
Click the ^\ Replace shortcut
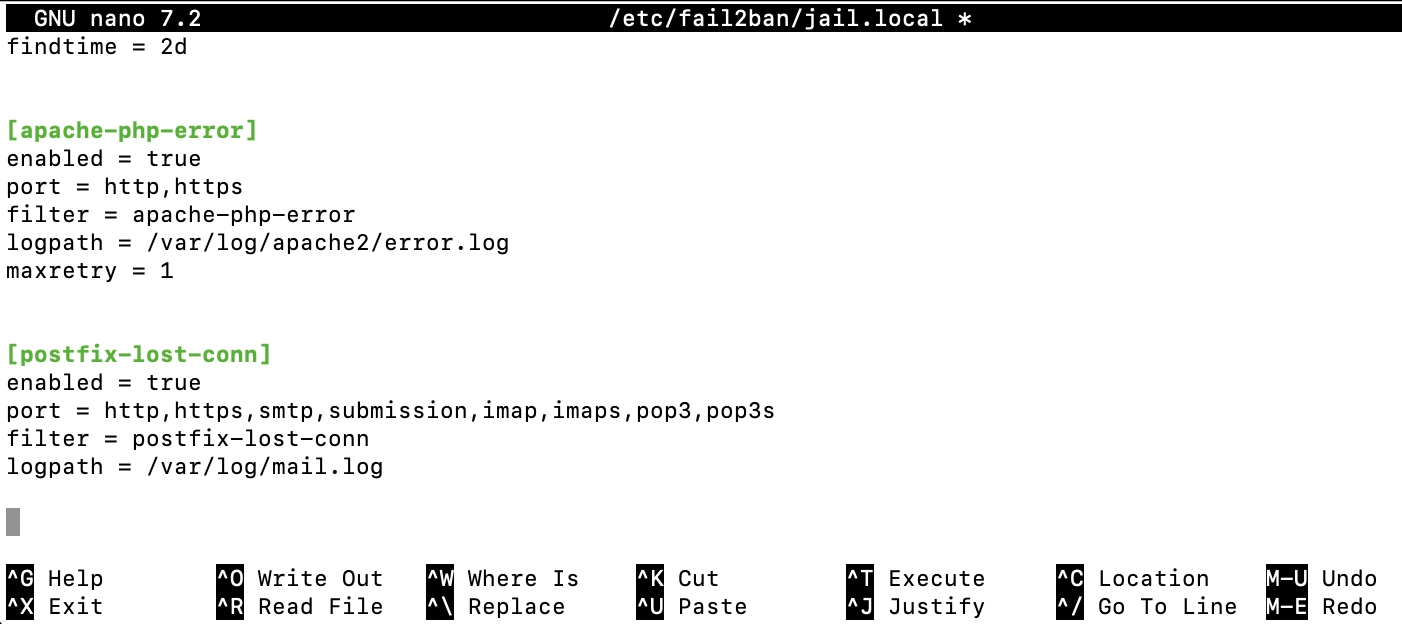(495, 607)
